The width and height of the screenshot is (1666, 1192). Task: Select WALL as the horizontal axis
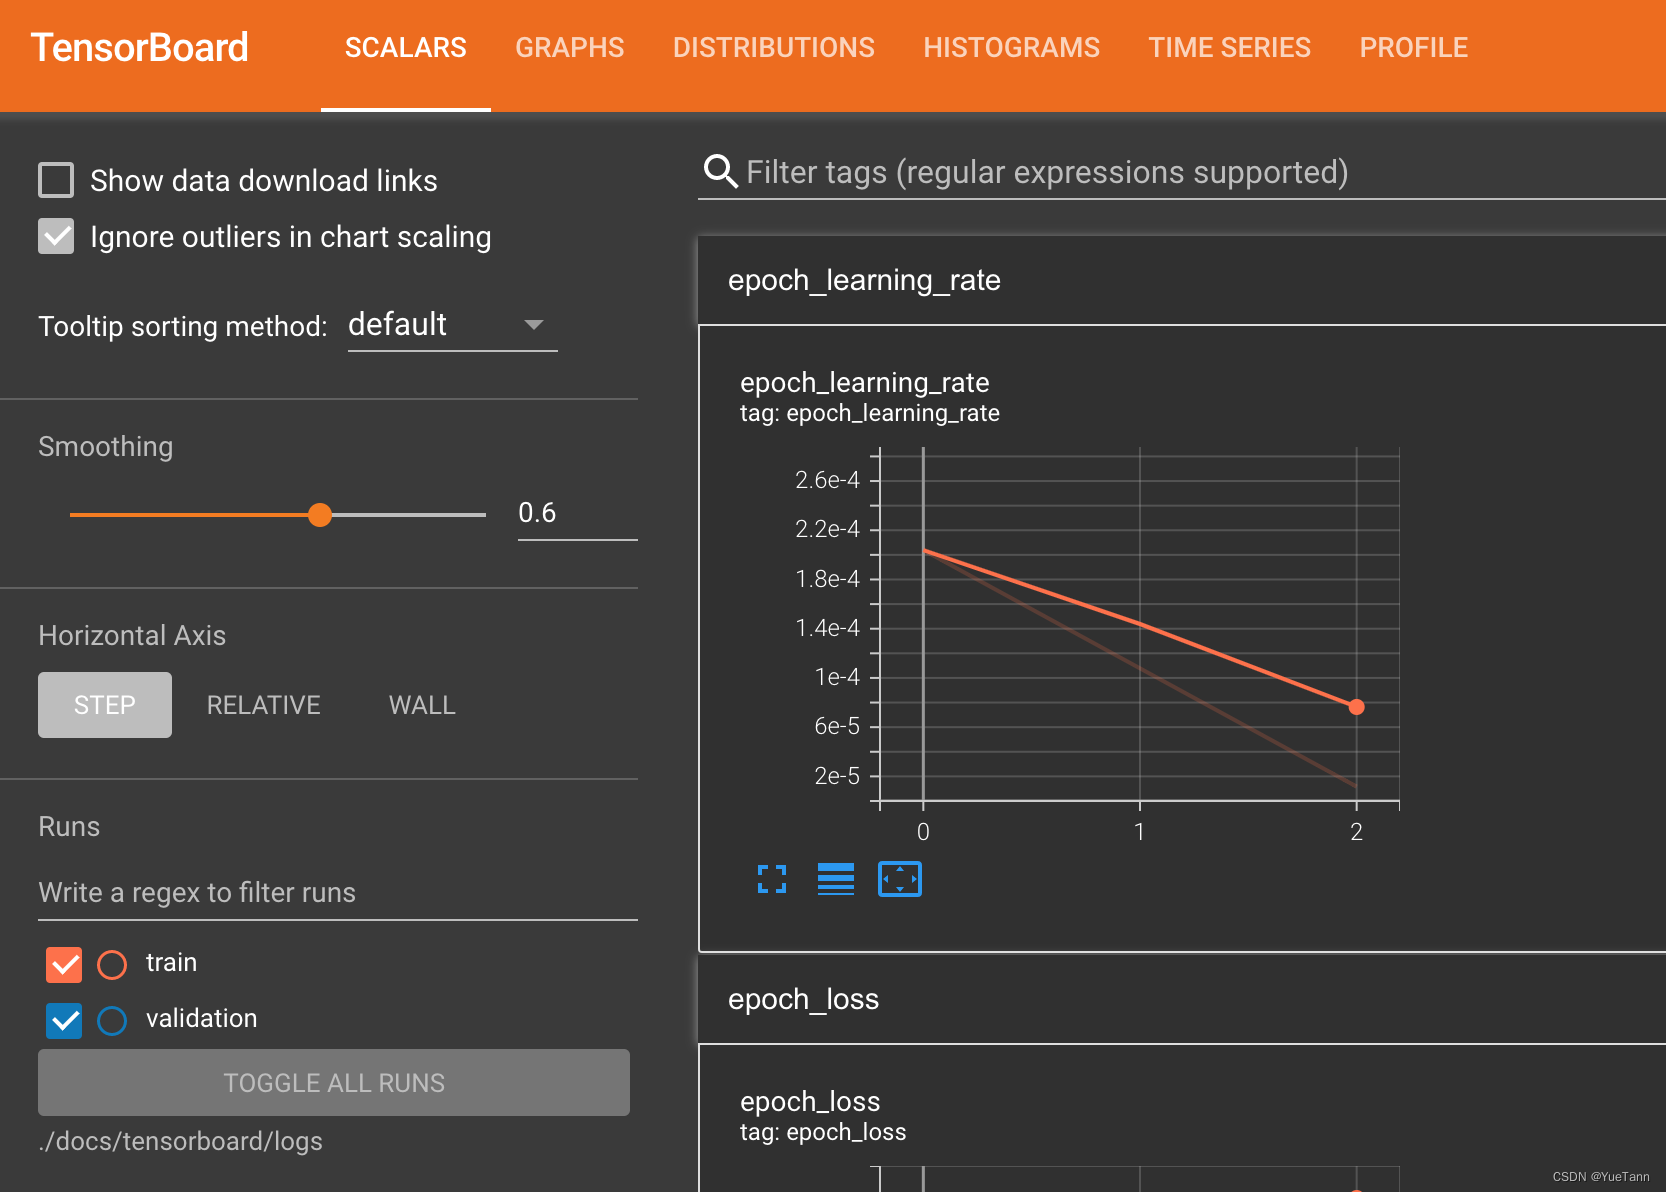point(421,704)
